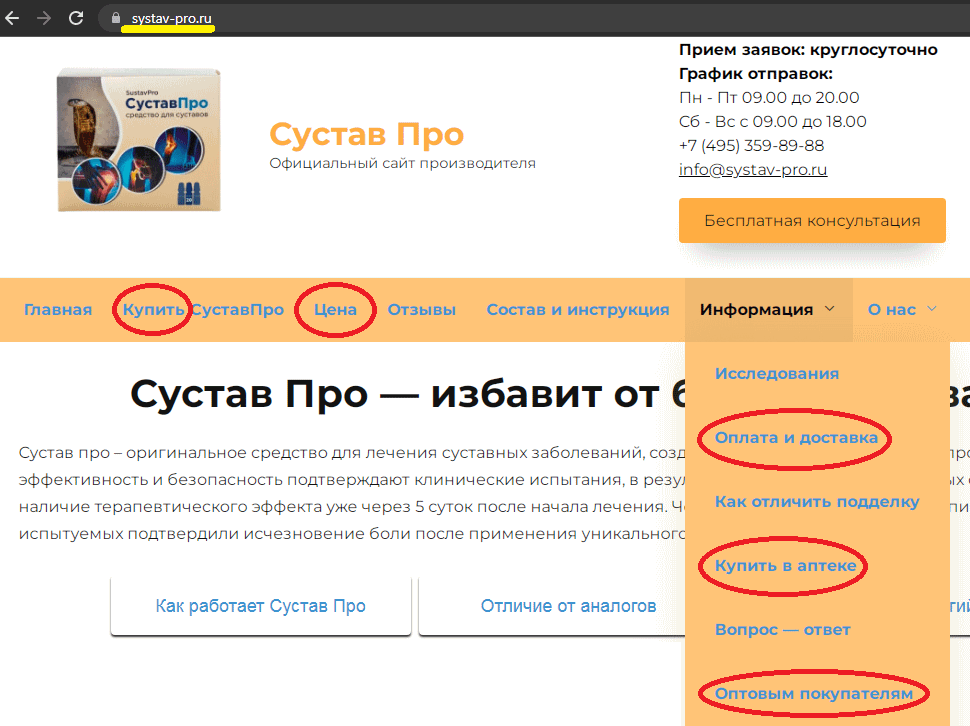This screenshot has width=970, height=726.
Task: Click the СуставПро product box image
Action: coord(139,140)
